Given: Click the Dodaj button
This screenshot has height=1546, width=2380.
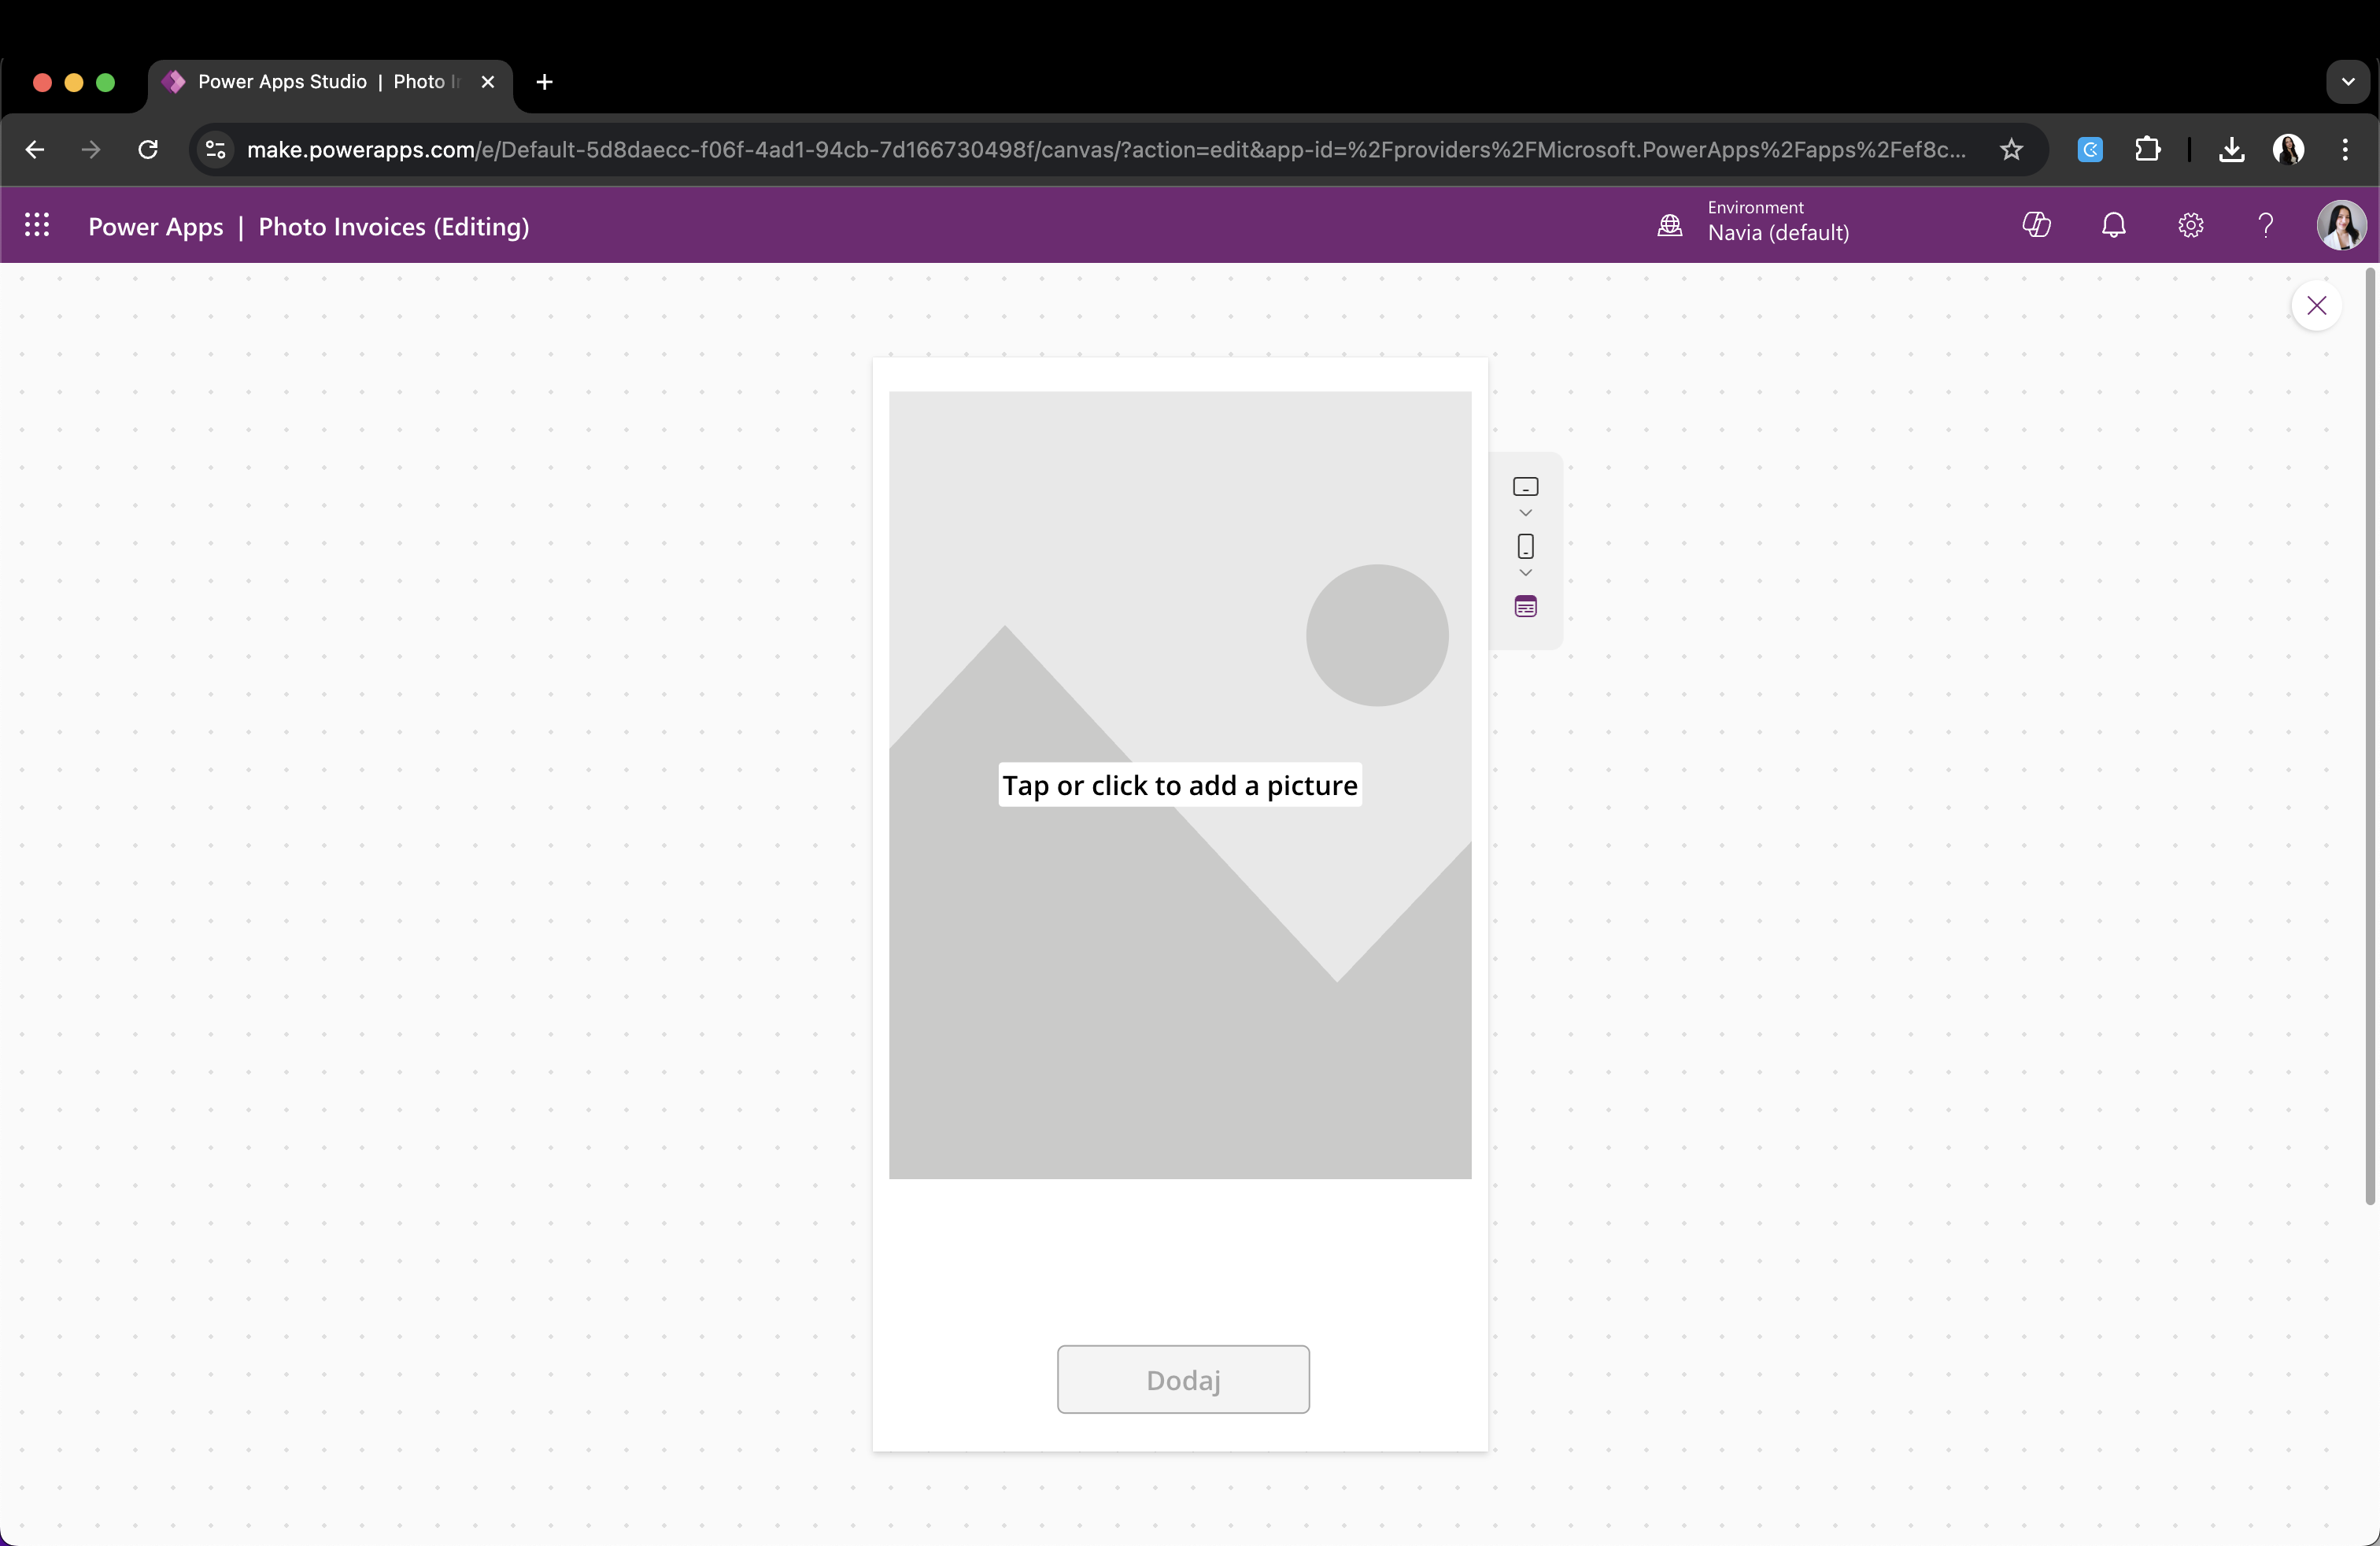Looking at the screenshot, I should click(1183, 1379).
